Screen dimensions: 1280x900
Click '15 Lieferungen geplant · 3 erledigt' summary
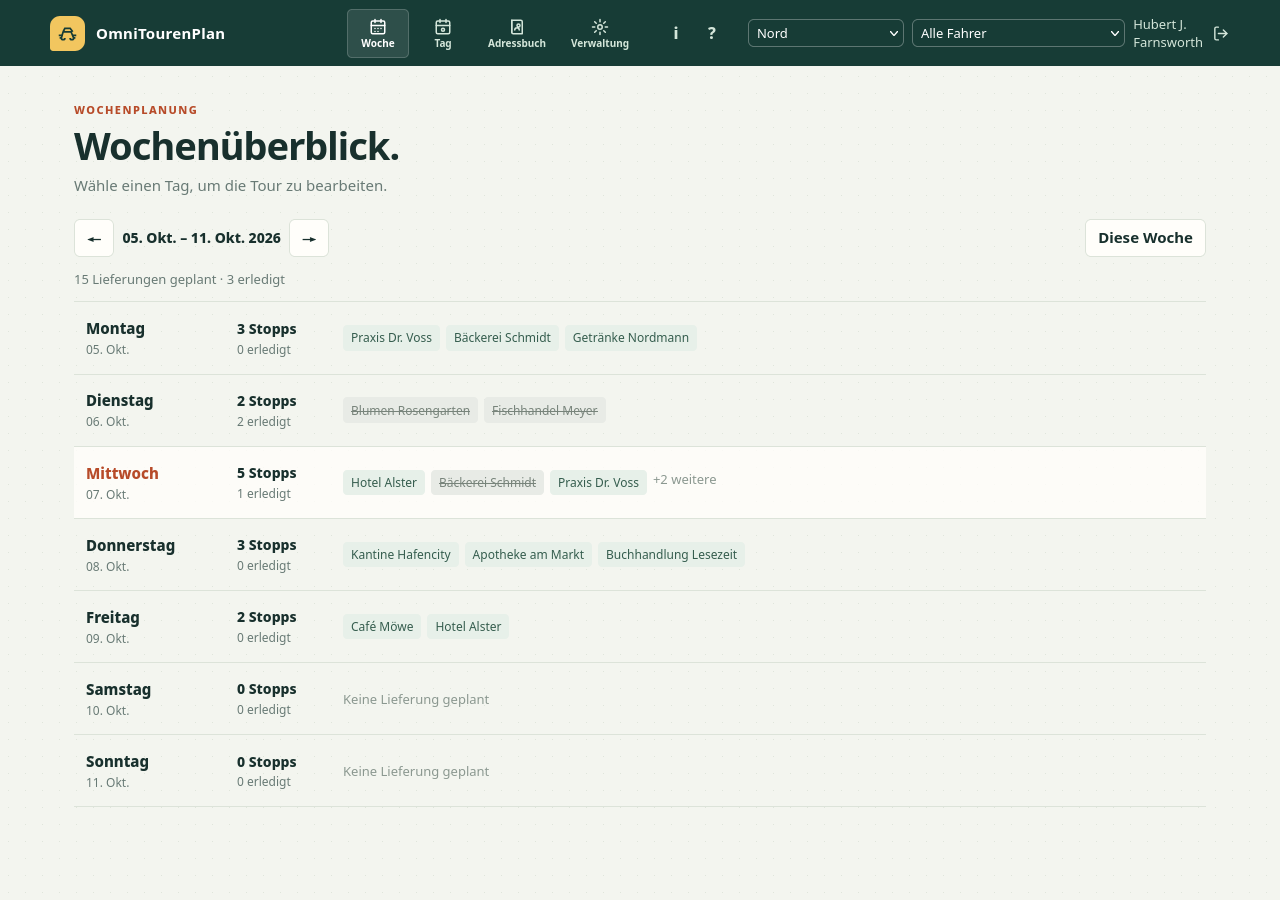(x=179, y=279)
